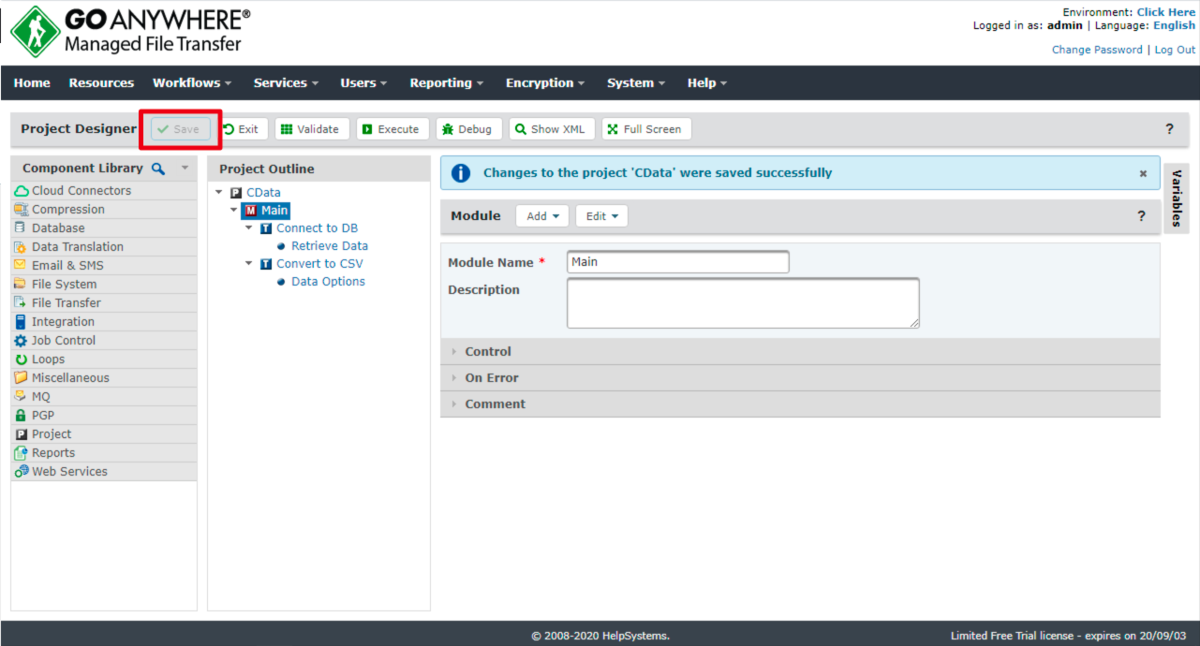
Task: Click the Reports category icon
Action: [x=21, y=453]
